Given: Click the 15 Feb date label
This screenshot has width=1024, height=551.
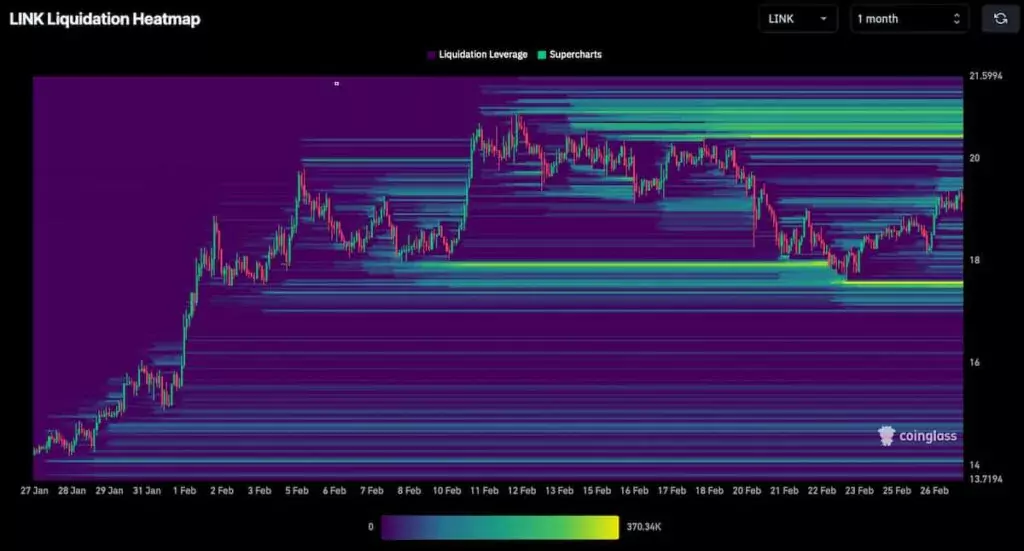Looking at the screenshot, I should (597, 490).
